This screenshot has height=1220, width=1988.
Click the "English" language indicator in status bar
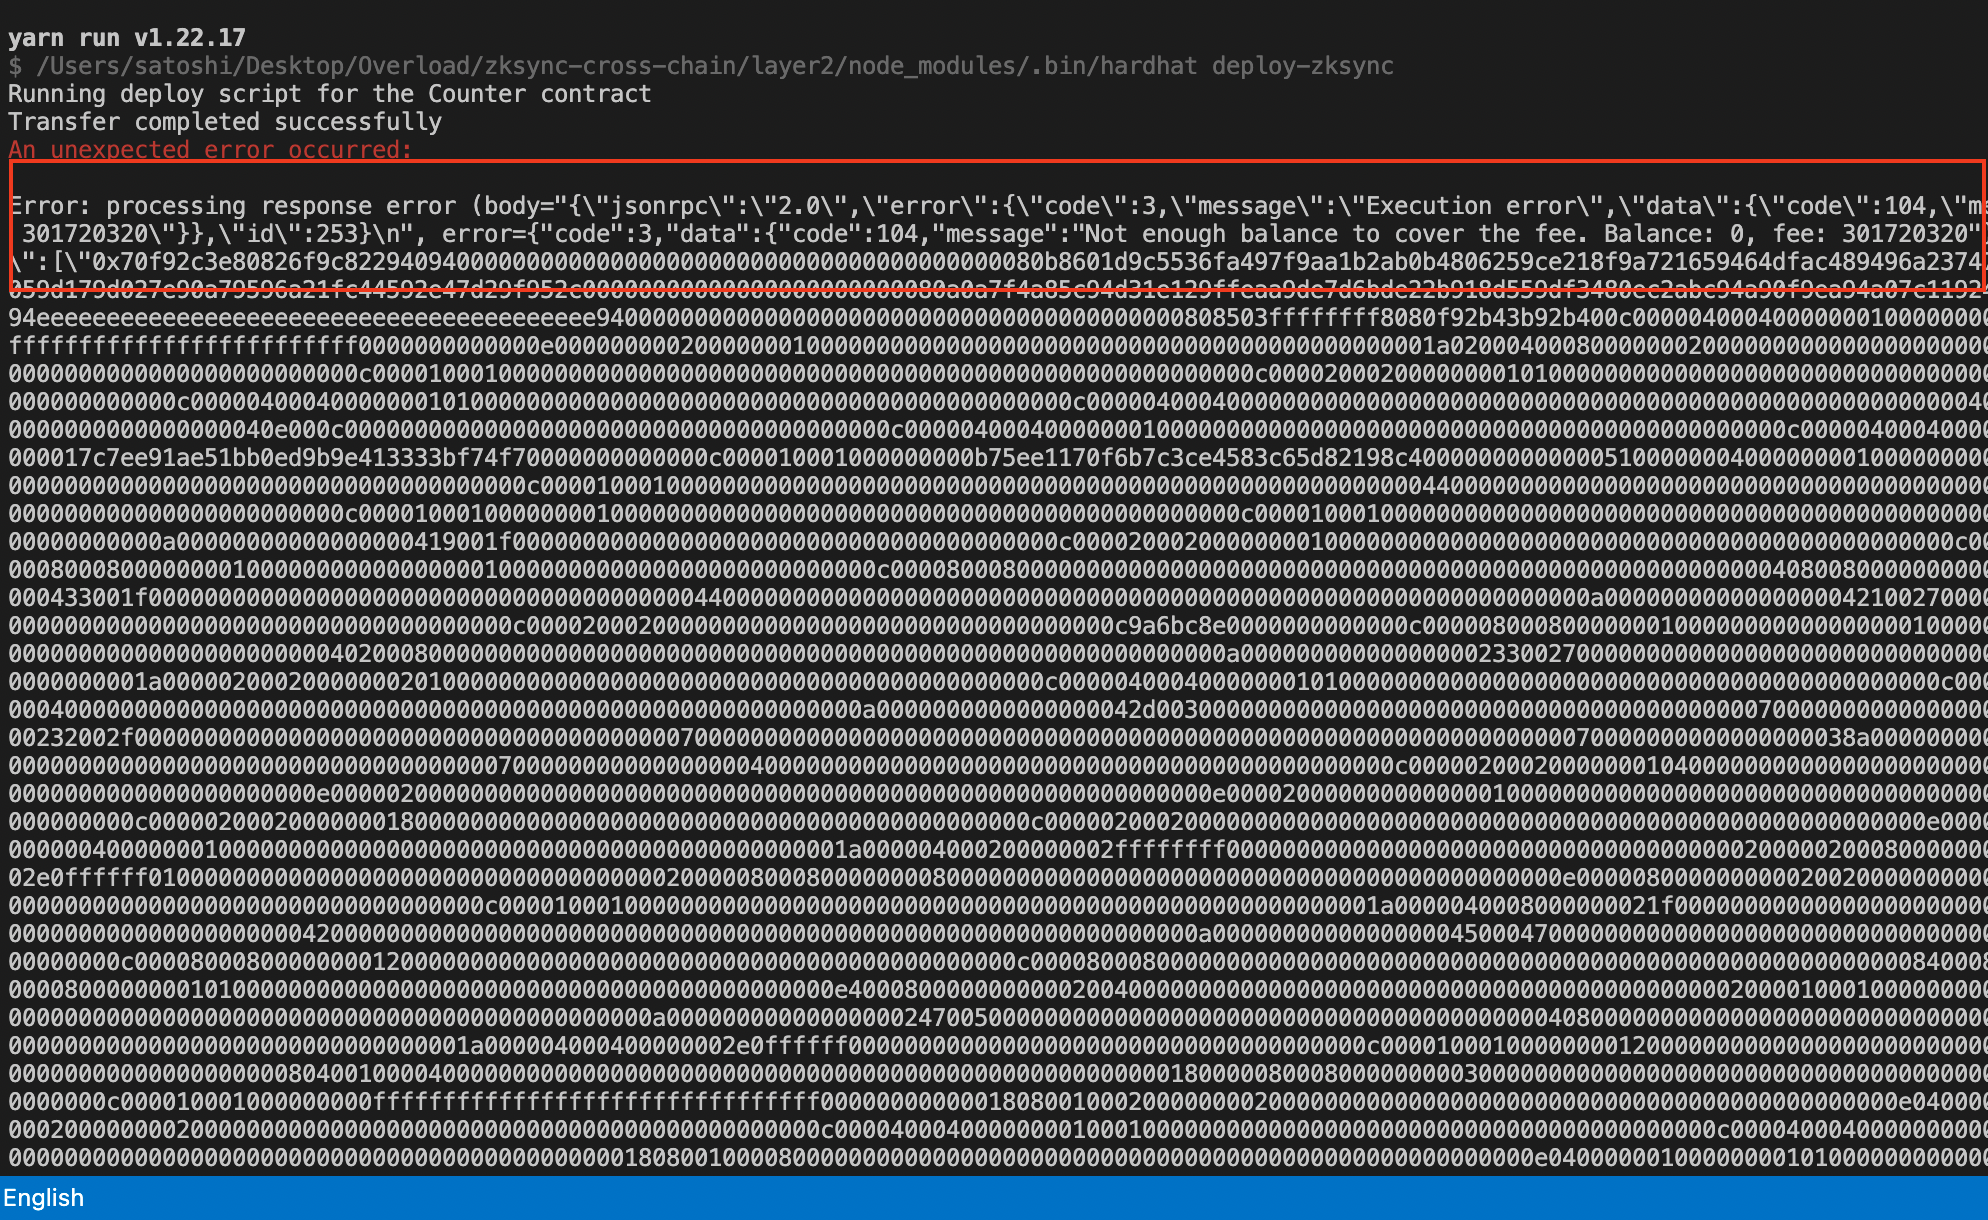pyautogui.click(x=45, y=1198)
